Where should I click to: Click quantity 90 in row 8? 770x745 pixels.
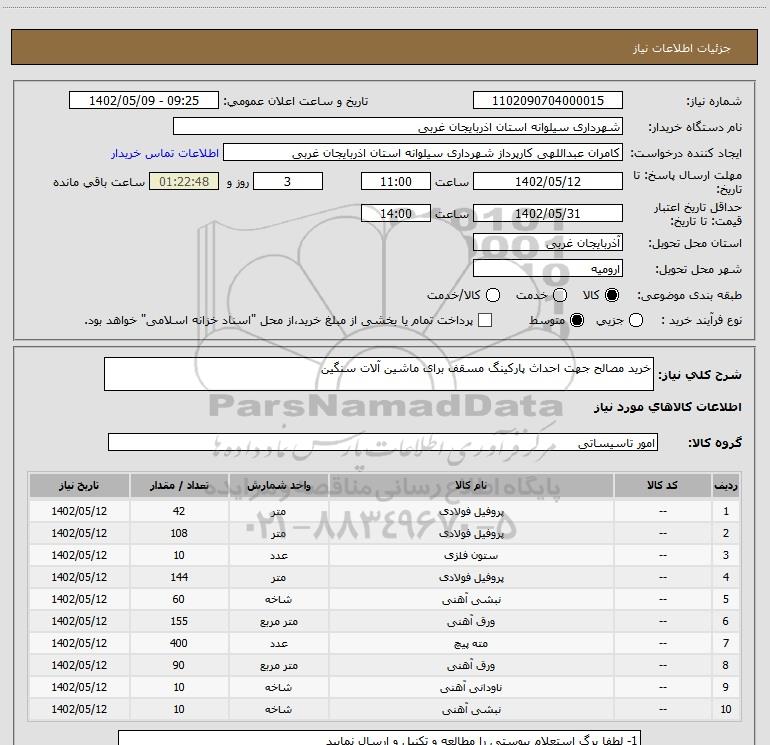[179, 665]
